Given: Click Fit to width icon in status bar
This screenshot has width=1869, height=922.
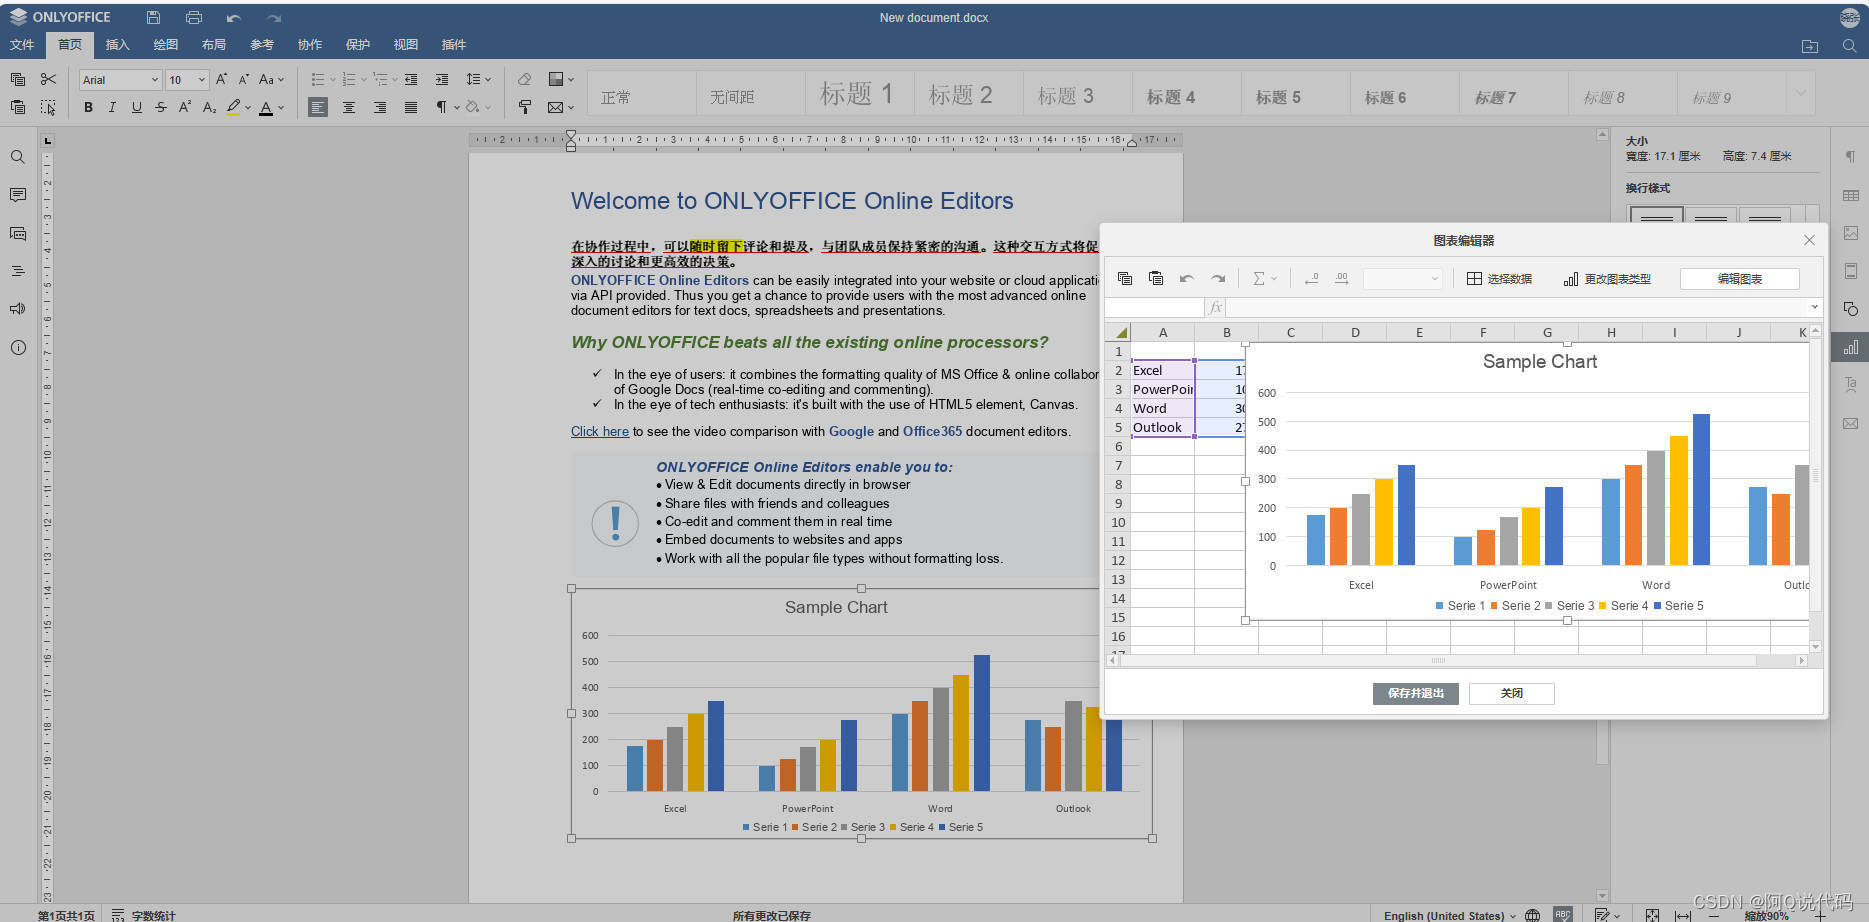Looking at the screenshot, I should click(x=1683, y=915).
